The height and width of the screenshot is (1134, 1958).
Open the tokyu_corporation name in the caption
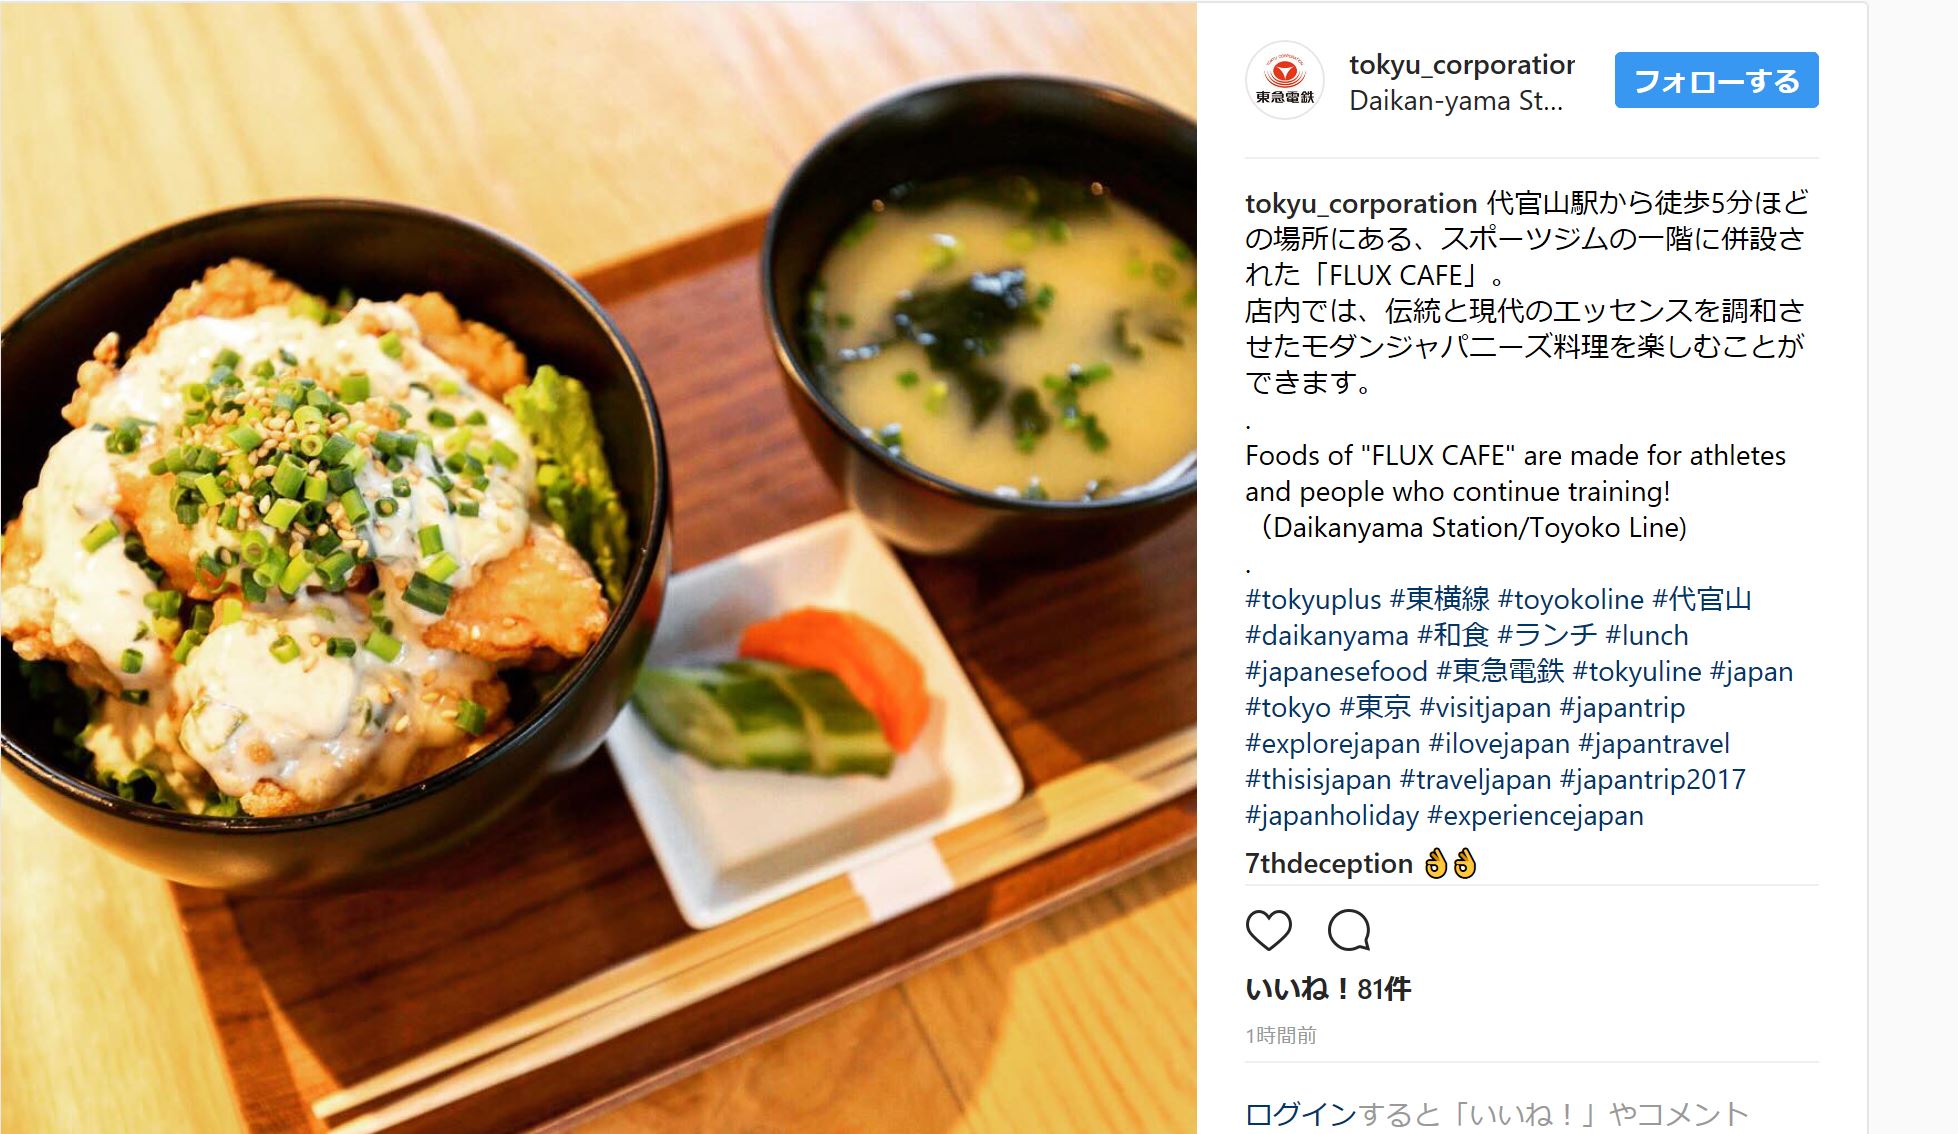(1361, 203)
